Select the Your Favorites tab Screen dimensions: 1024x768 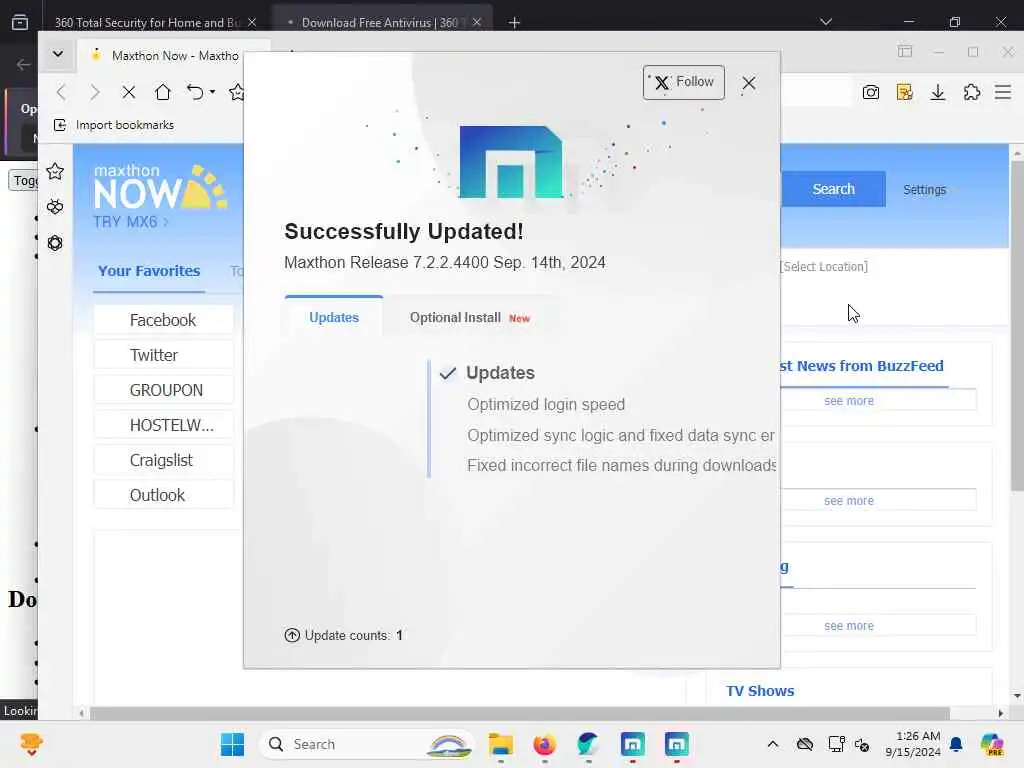point(149,271)
